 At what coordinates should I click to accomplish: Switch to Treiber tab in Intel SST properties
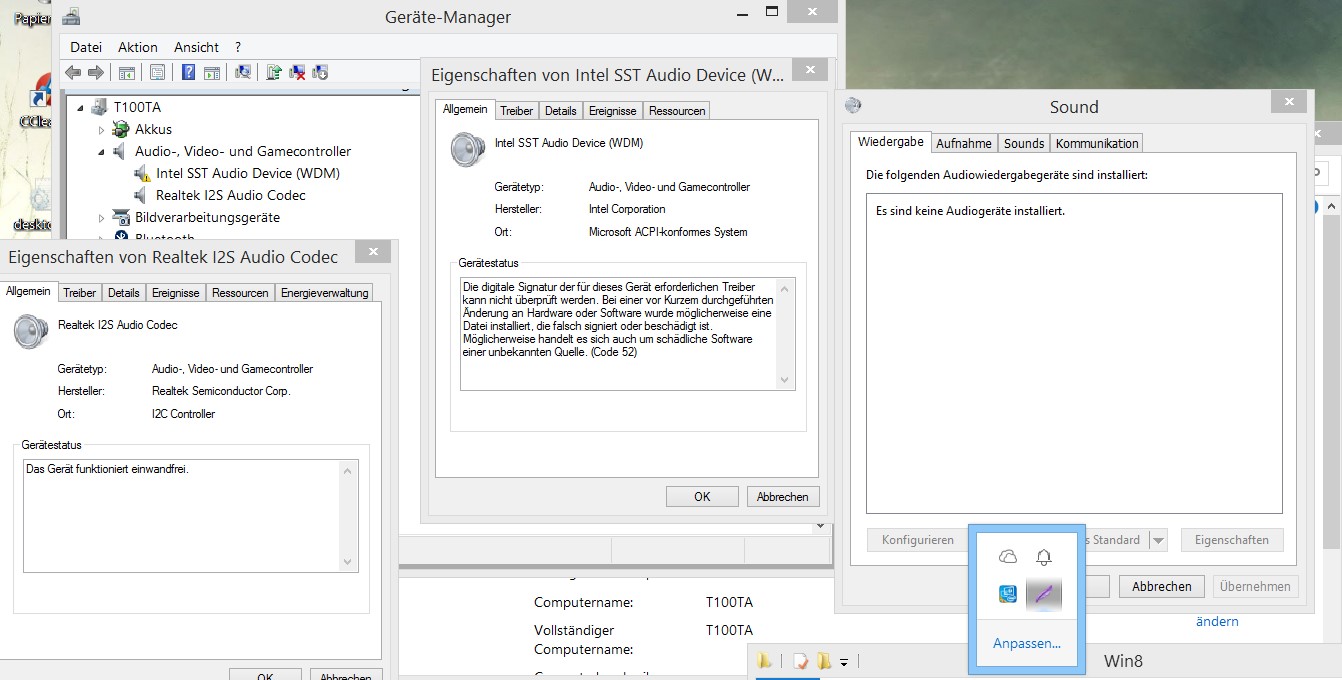tap(517, 111)
